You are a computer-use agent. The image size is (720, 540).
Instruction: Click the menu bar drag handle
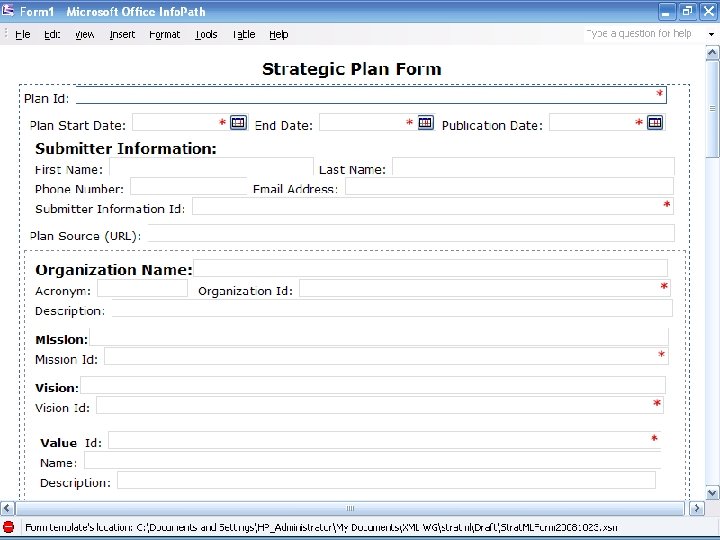pyautogui.click(x=6, y=34)
